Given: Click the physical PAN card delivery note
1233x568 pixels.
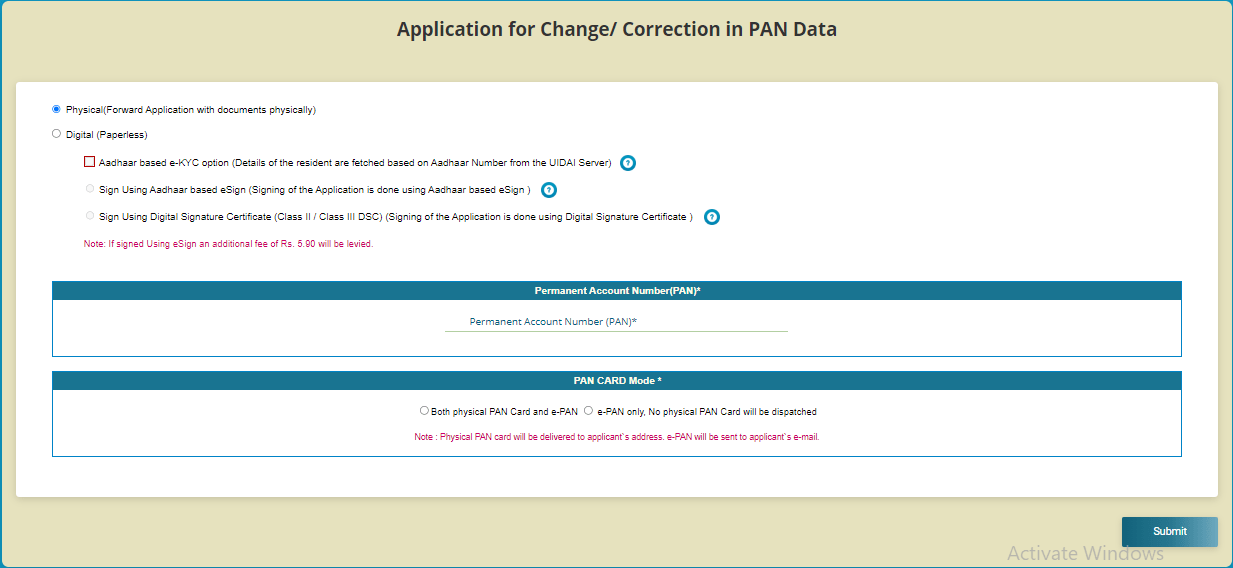Looking at the screenshot, I should (617, 437).
